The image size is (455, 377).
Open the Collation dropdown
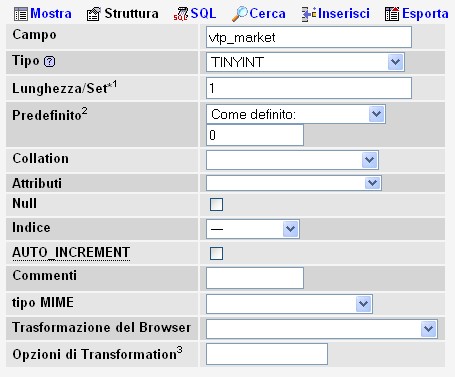(x=292, y=160)
